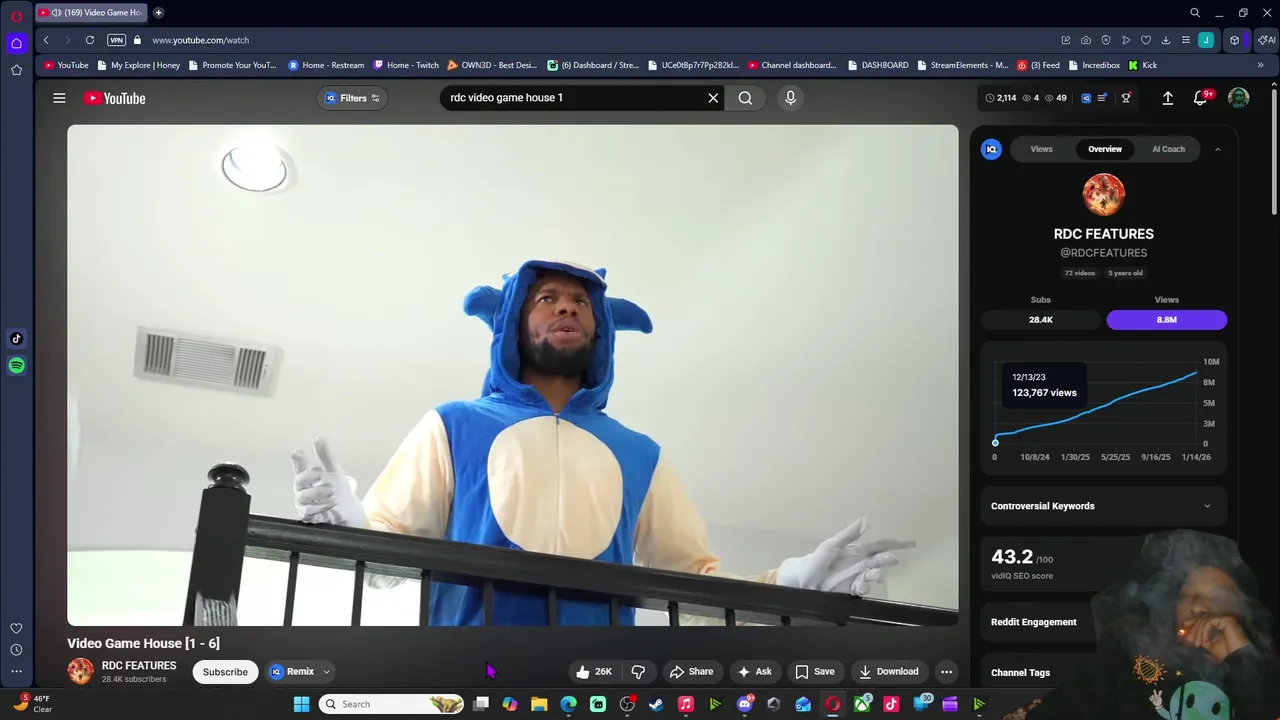The height and width of the screenshot is (720, 1280).
Task: Click the Ask button
Action: (754, 672)
